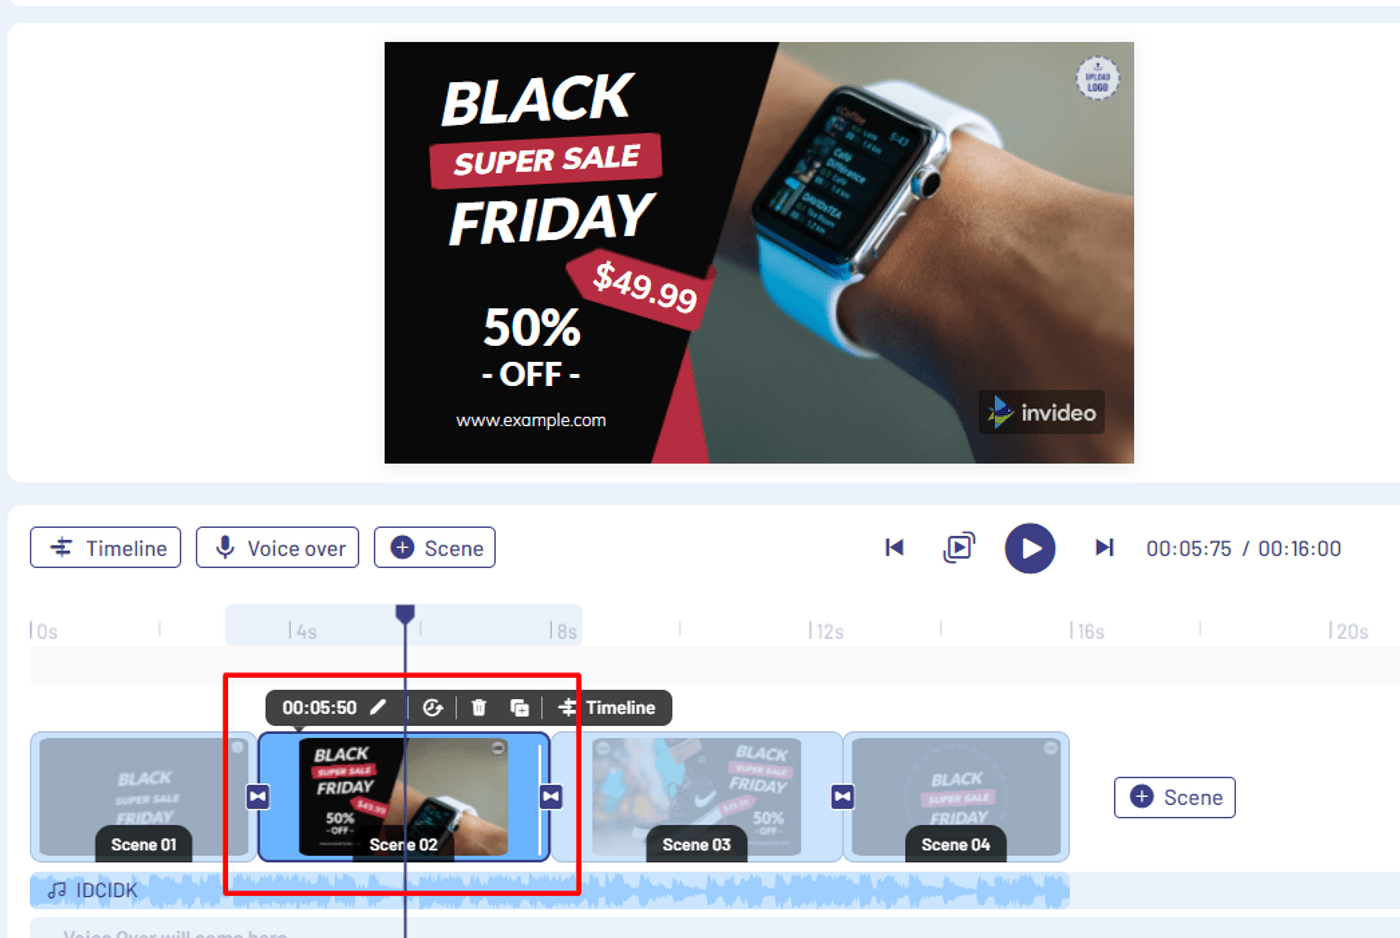Add Scene button after Scene 04

[x=1175, y=797]
